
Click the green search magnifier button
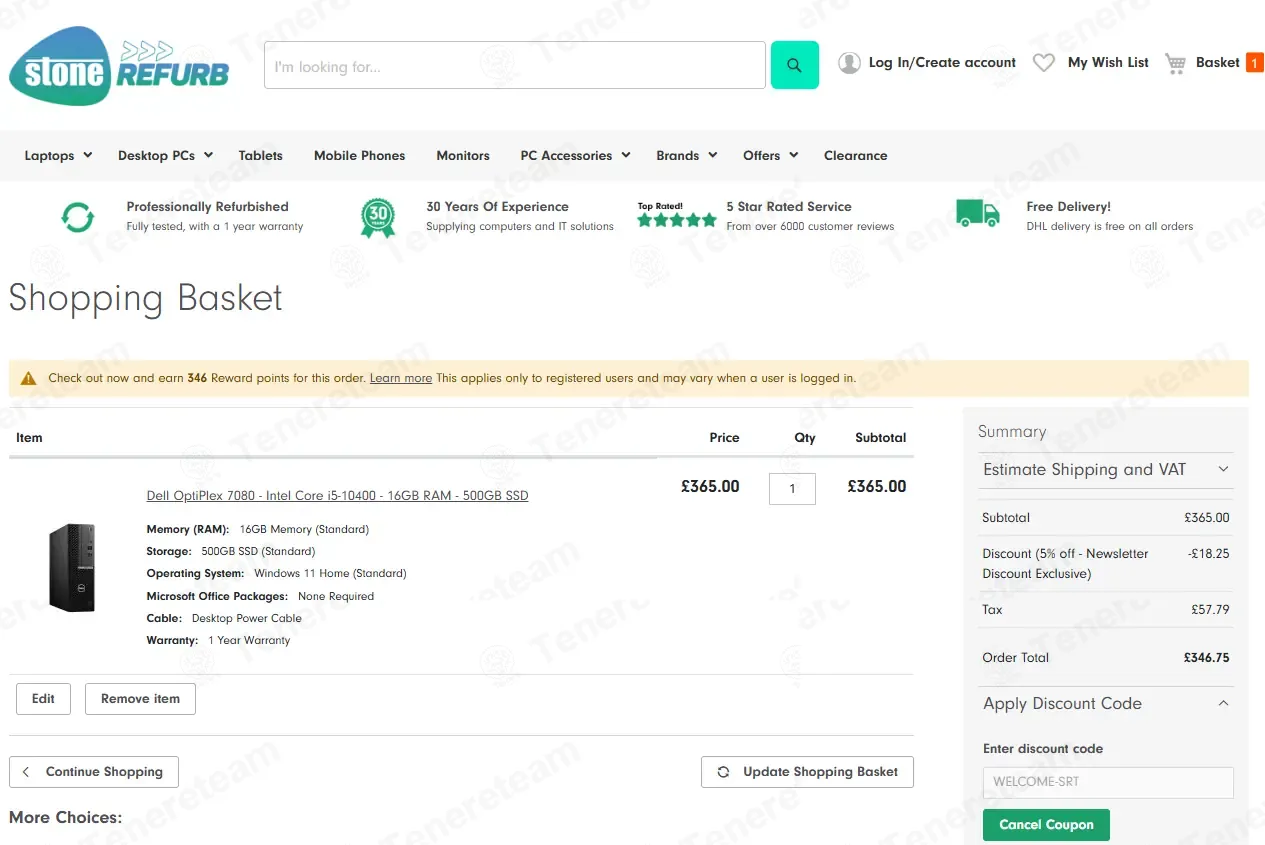point(794,65)
